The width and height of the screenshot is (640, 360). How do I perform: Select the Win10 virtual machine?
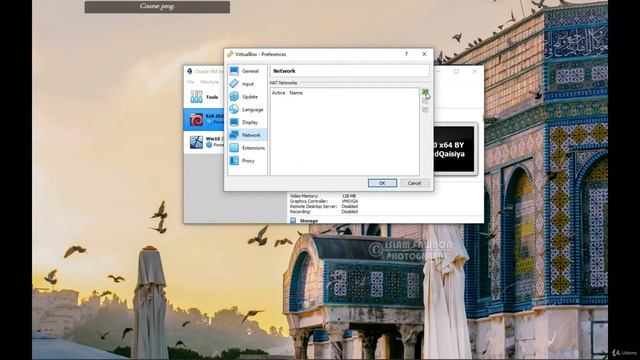204,142
